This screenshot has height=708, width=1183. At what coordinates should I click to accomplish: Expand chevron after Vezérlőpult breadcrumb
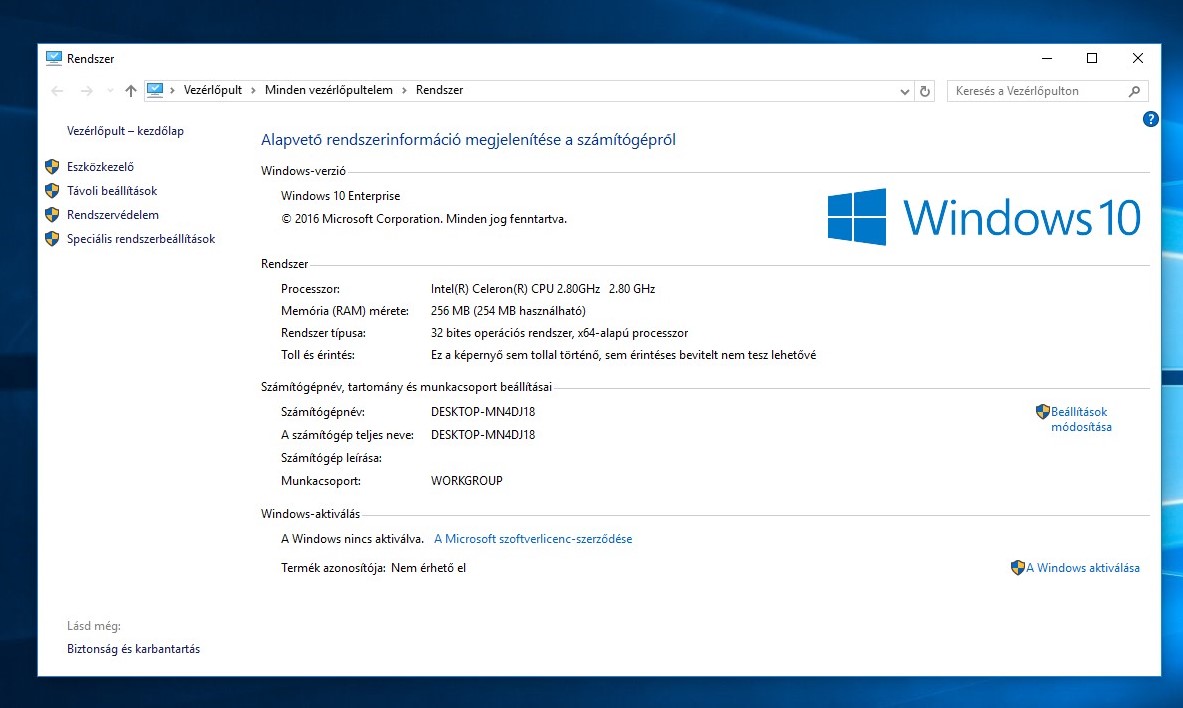(254, 91)
